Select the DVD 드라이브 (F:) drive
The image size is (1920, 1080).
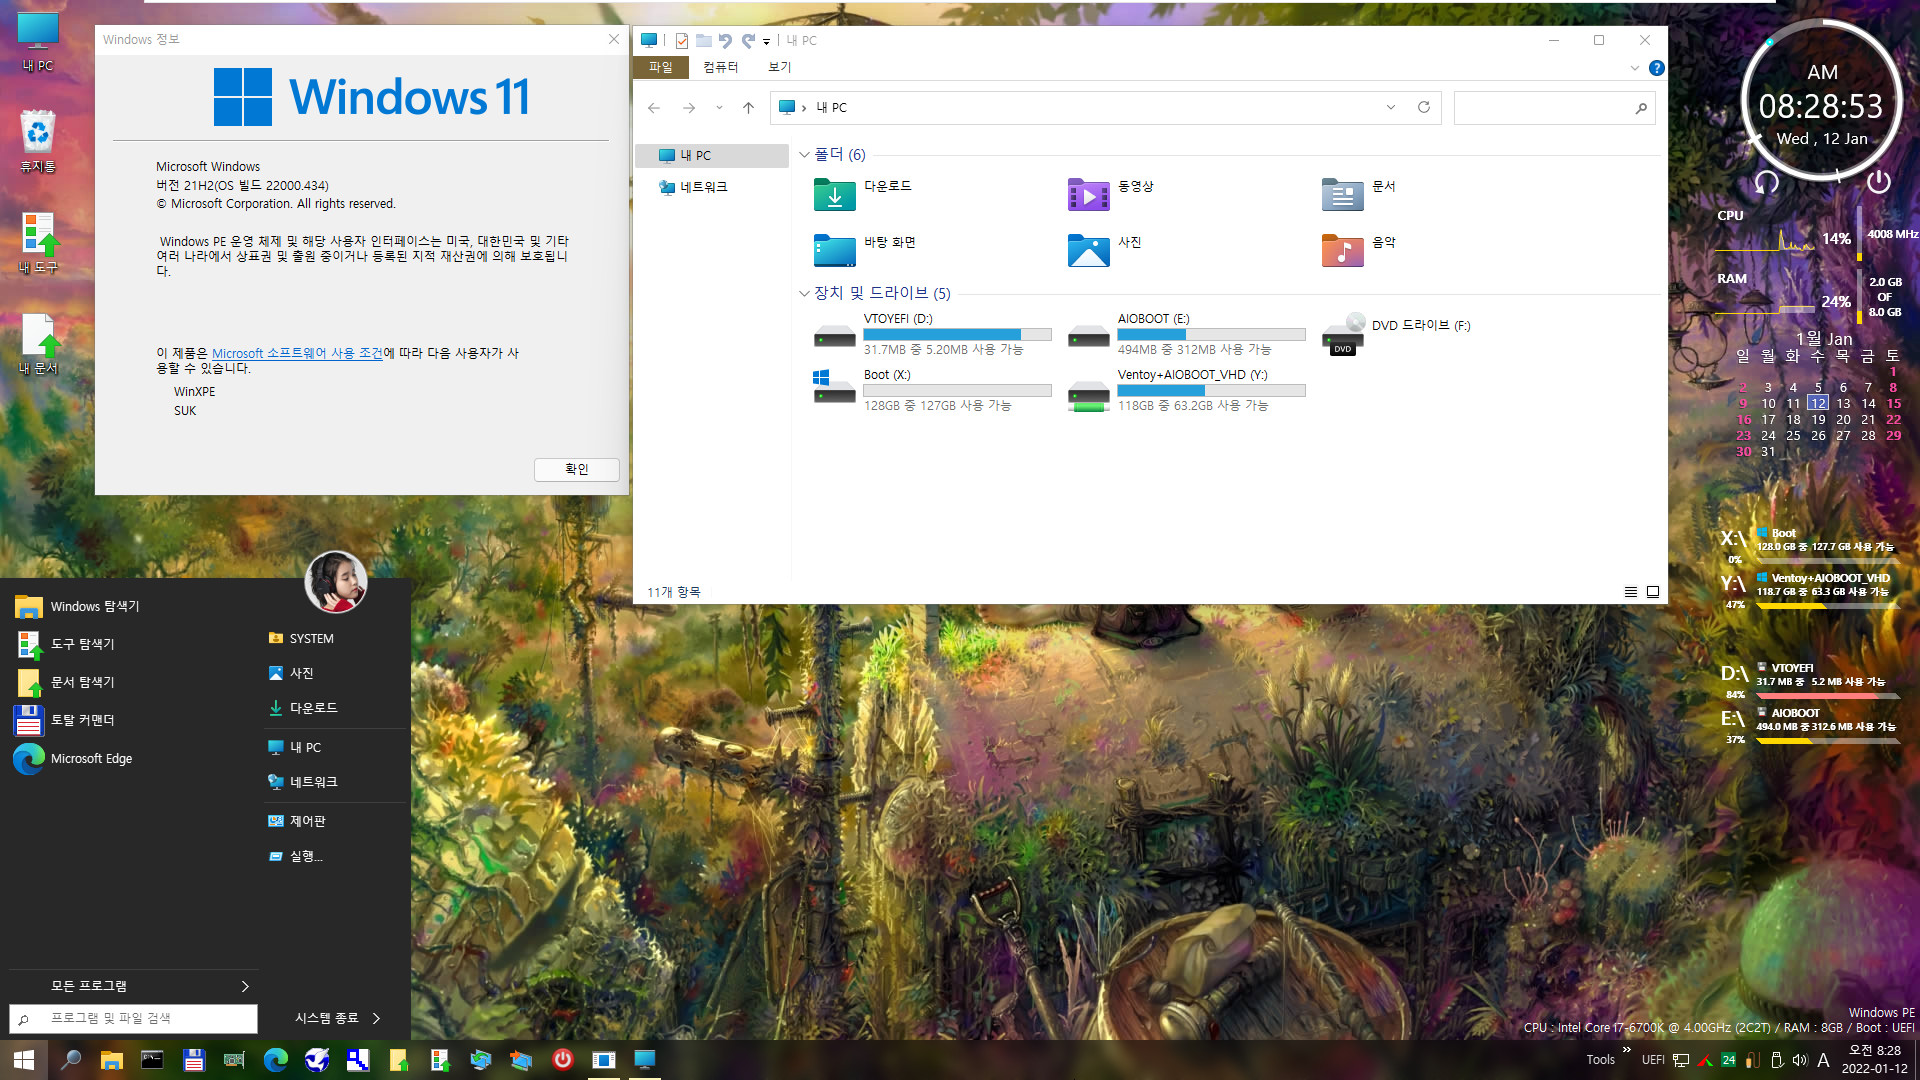point(1396,334)
